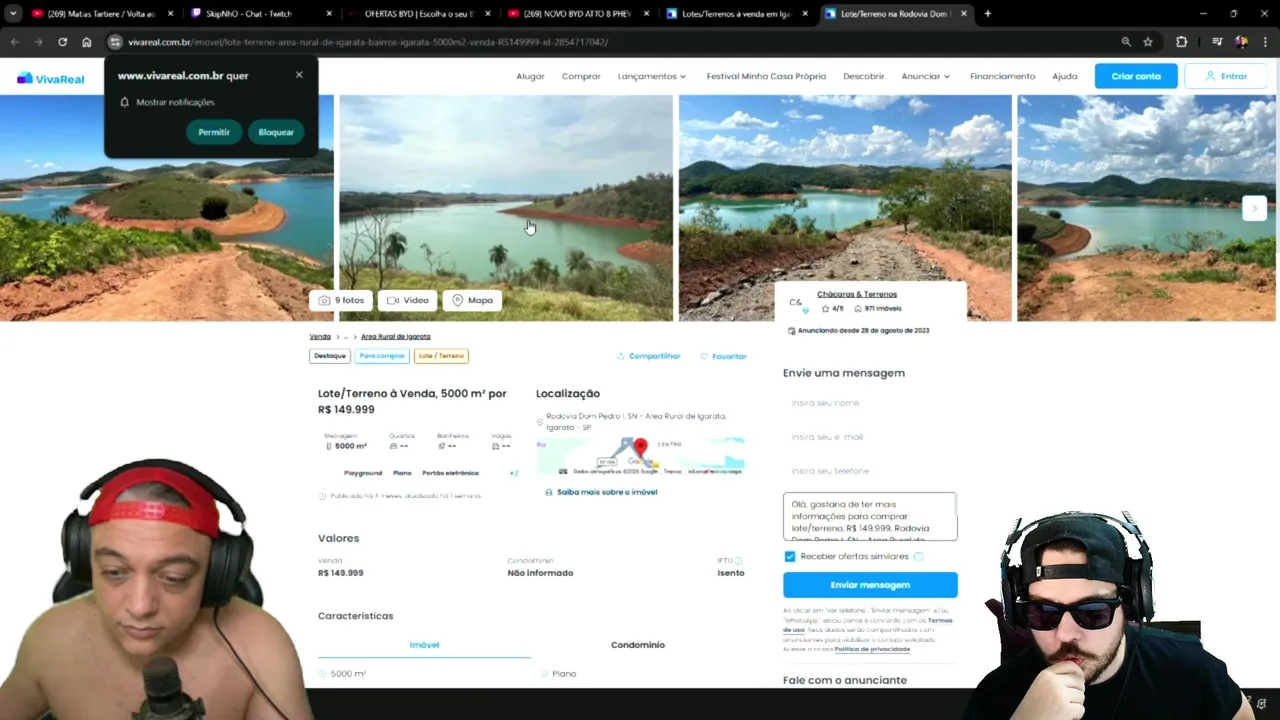Image resolution: width=1280 pixels, height=720 pixels.
Task: Reload the page with the browser refresh icon
Action: coord(62,42)
